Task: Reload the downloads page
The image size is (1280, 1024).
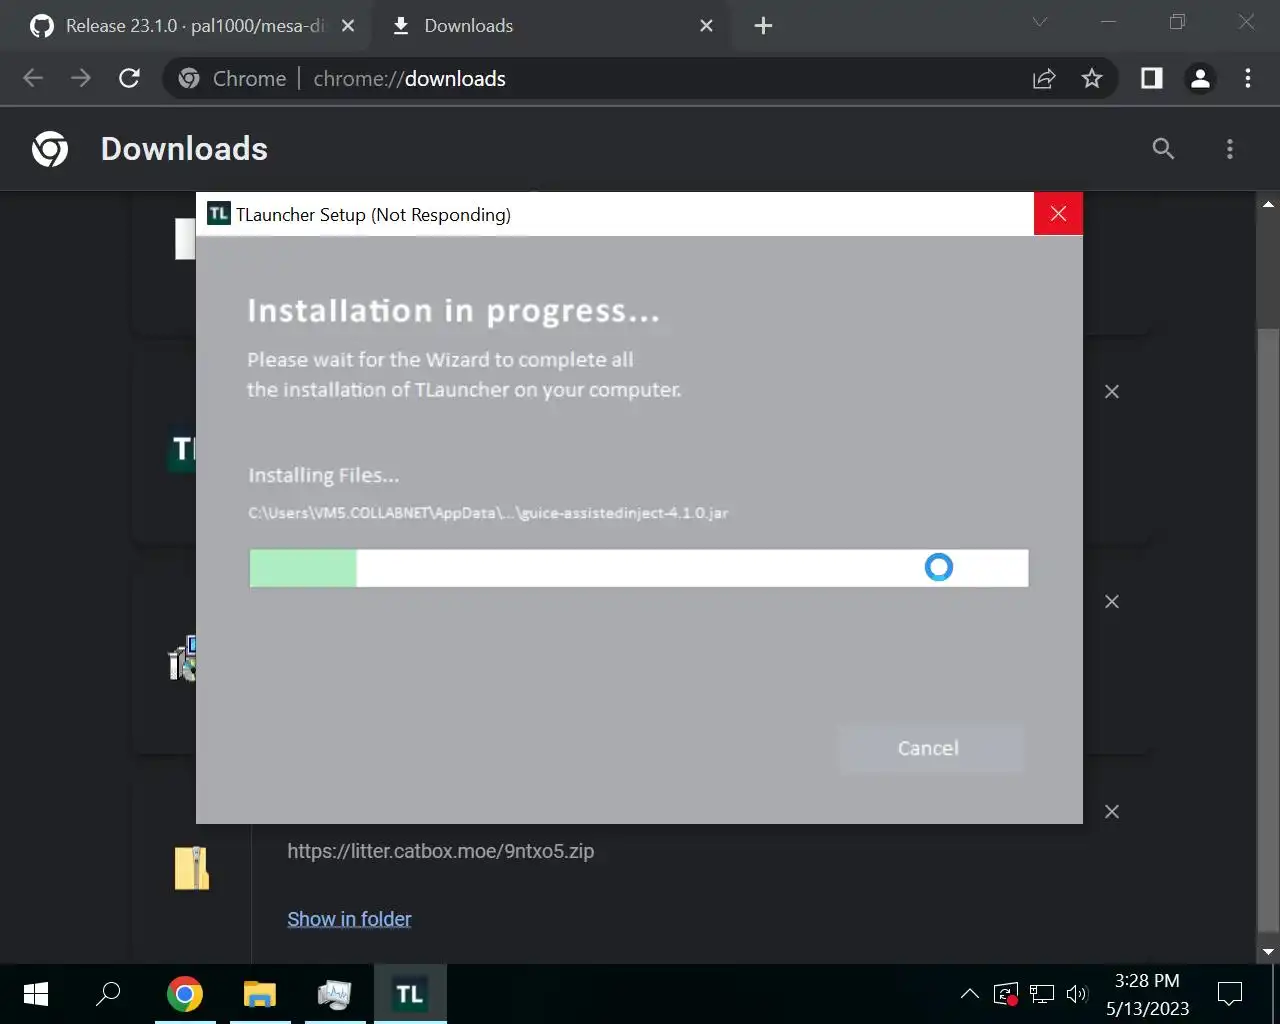Action: (x=129, y=78)
